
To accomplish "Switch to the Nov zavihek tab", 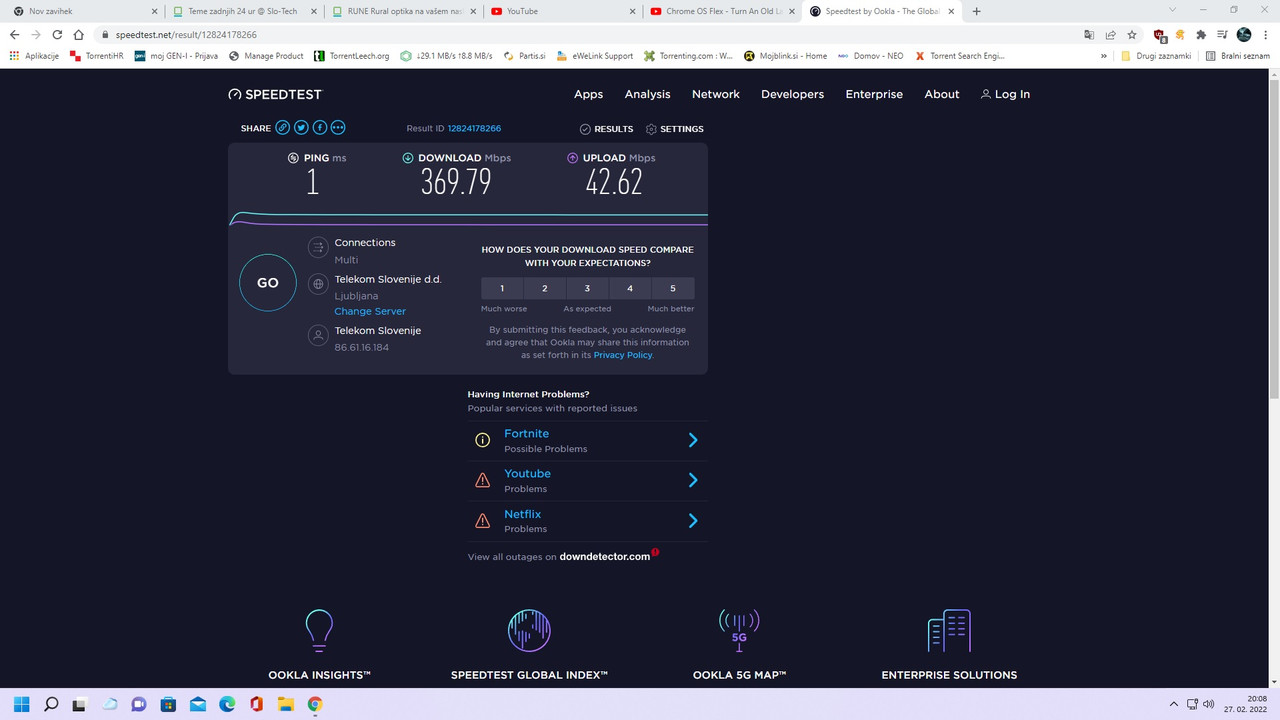I will coord(85,11).
